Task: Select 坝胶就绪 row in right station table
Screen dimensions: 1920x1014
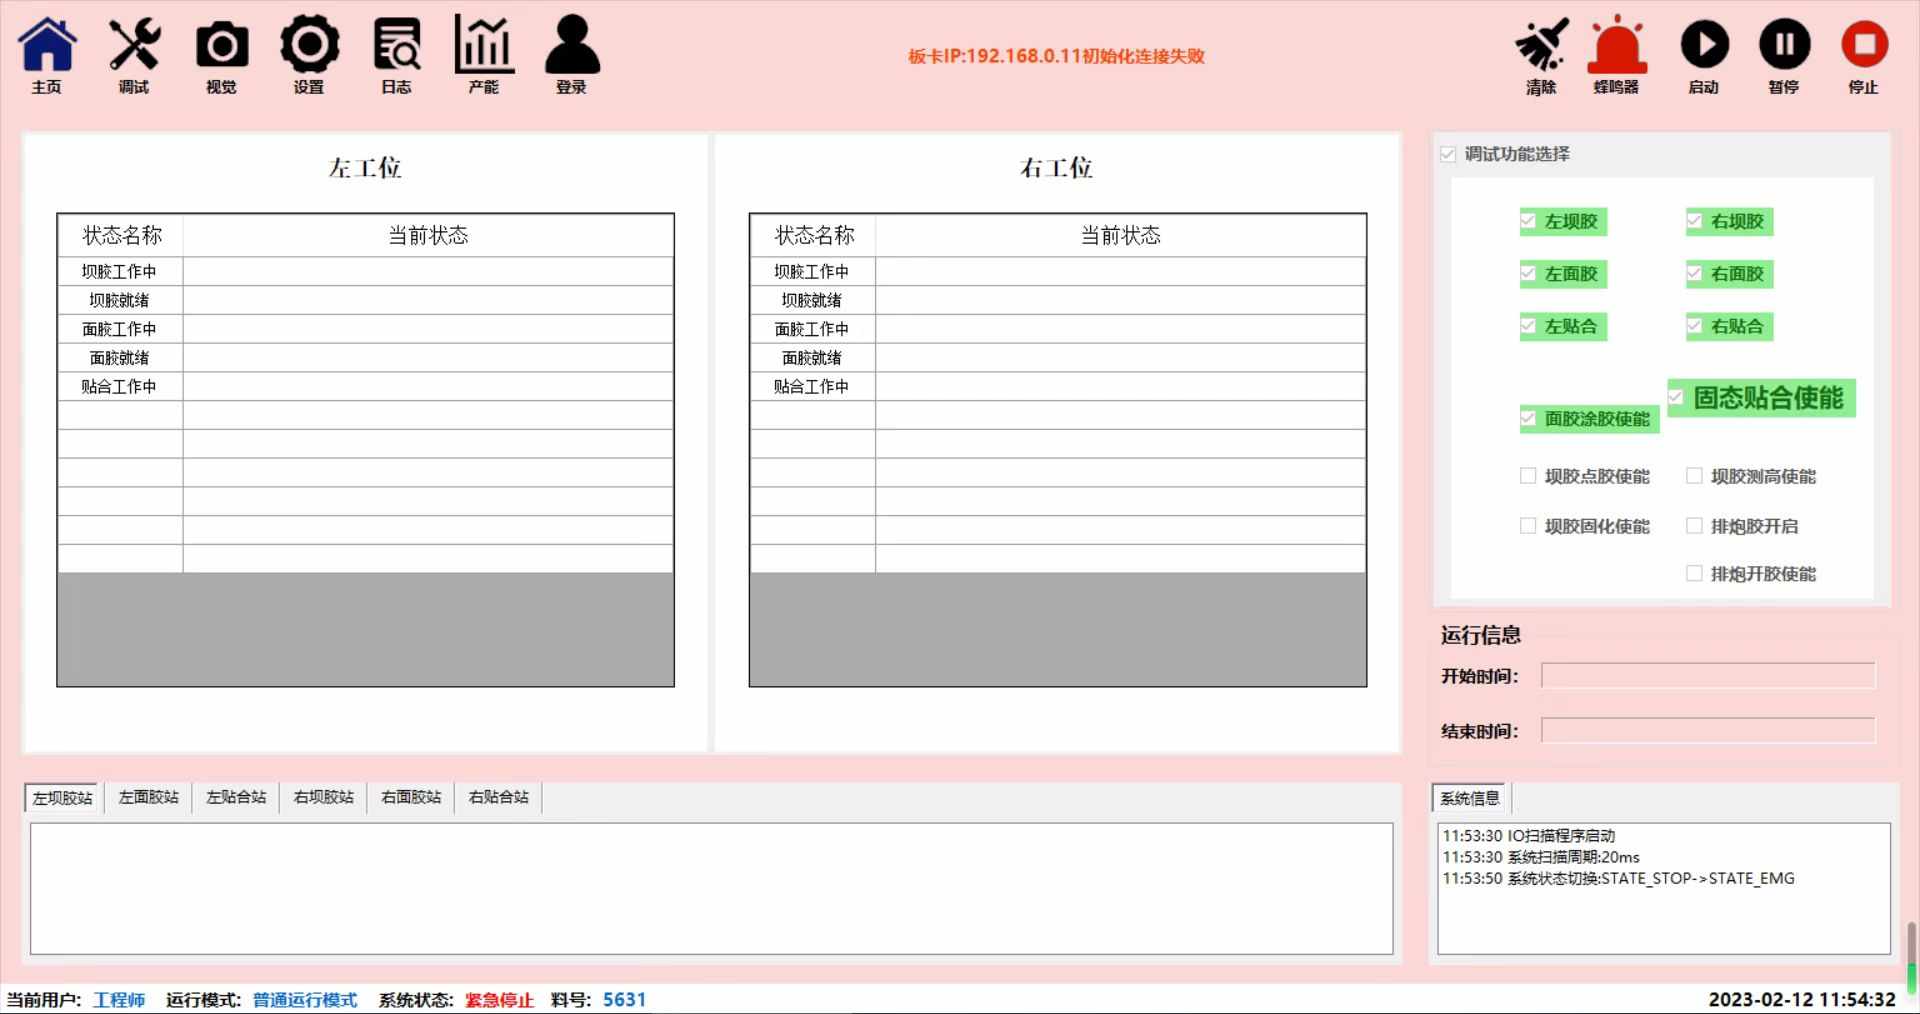Action: coord(1058,301)
